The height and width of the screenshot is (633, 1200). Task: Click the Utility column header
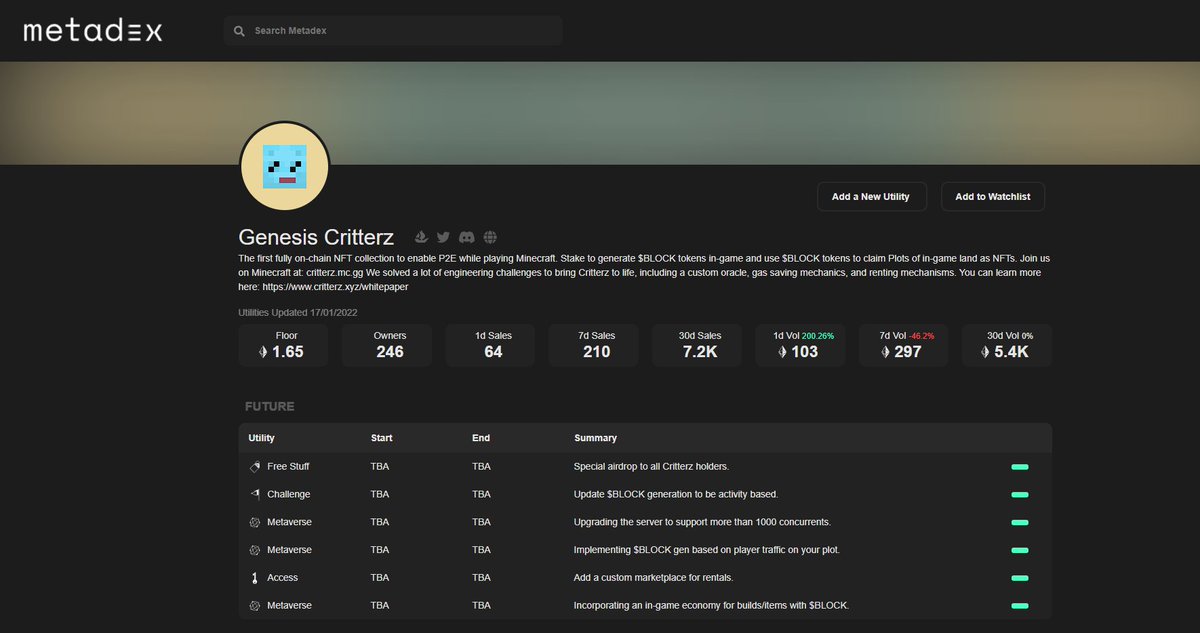[x=262, y=438]
